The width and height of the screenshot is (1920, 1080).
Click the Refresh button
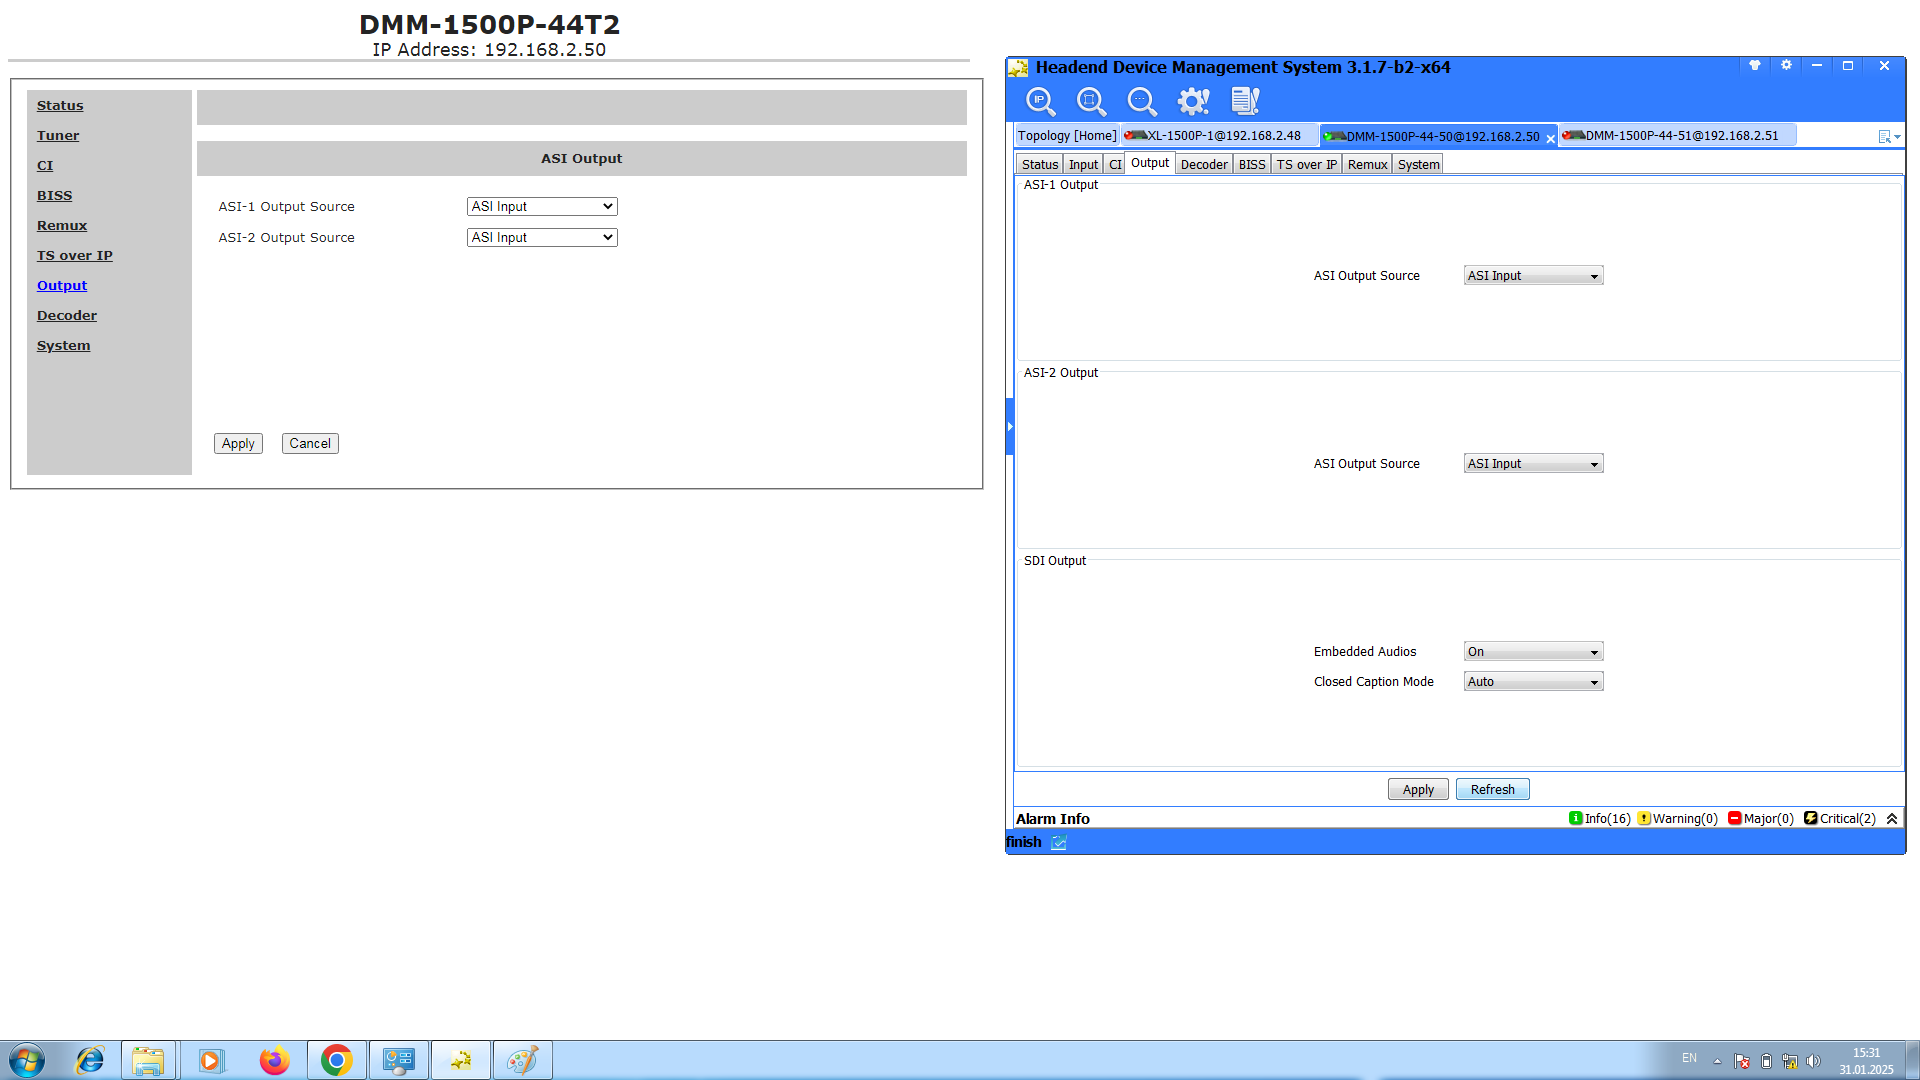click(x=1492, y=790)
